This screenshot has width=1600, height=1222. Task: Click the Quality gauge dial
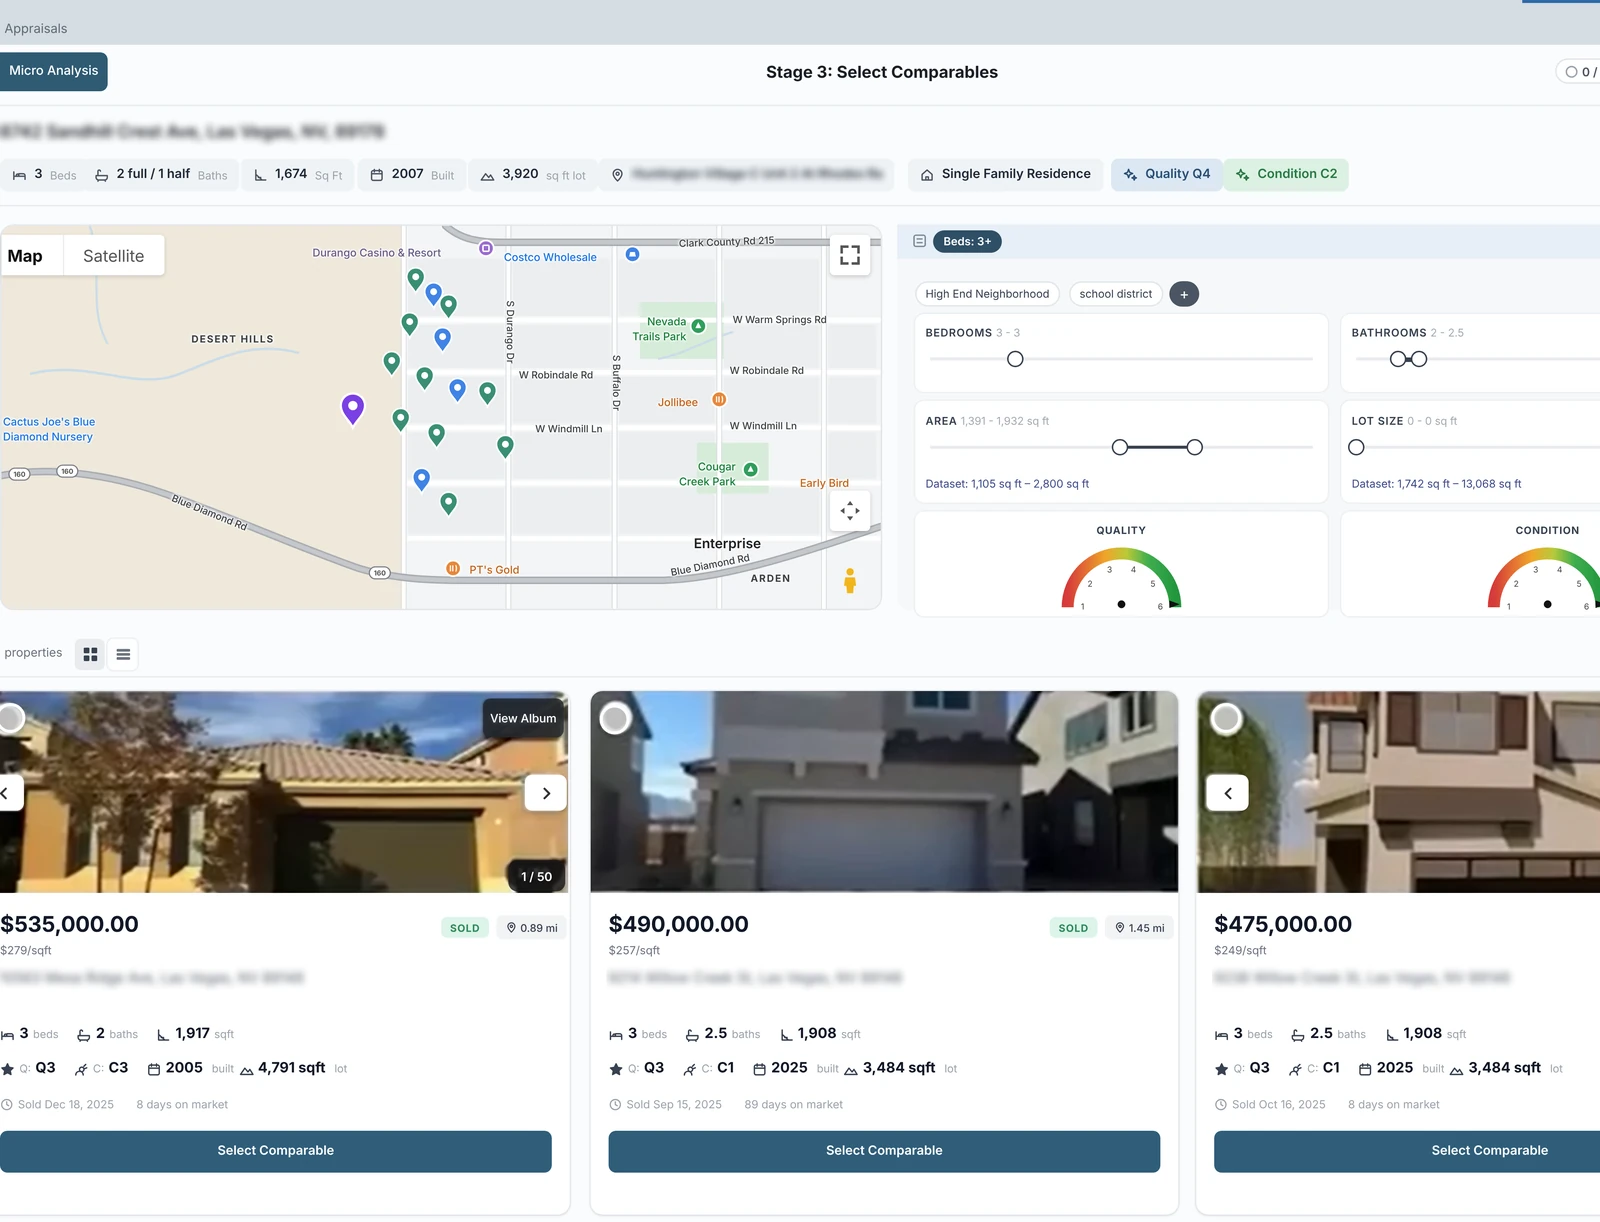click(1121, 578)
